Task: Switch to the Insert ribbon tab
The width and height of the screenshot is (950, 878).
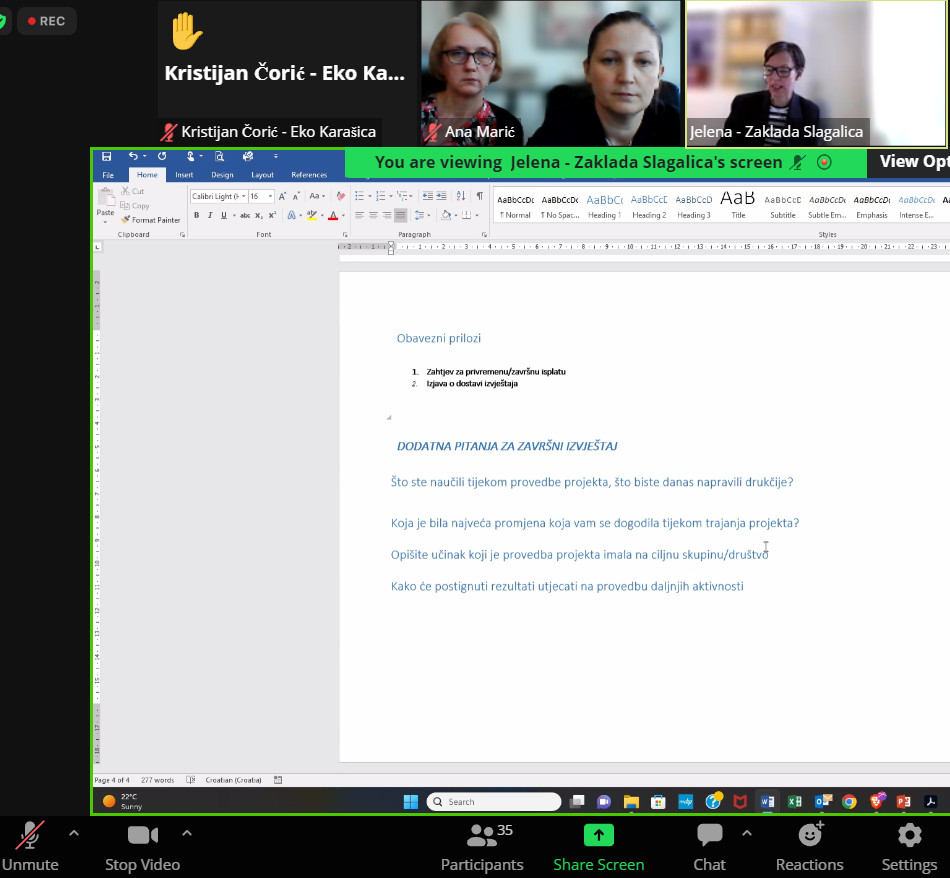Action: 184,175
